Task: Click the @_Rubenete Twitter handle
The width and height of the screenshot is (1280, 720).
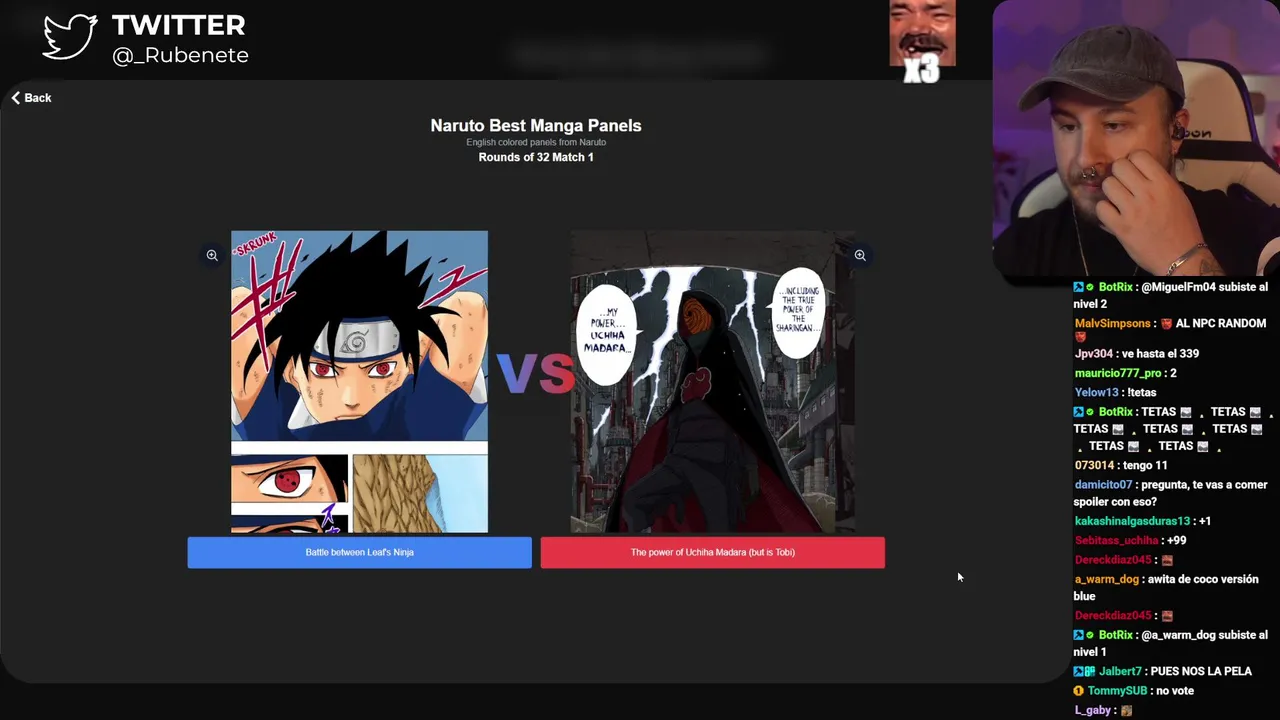Action: pos(180,55)
